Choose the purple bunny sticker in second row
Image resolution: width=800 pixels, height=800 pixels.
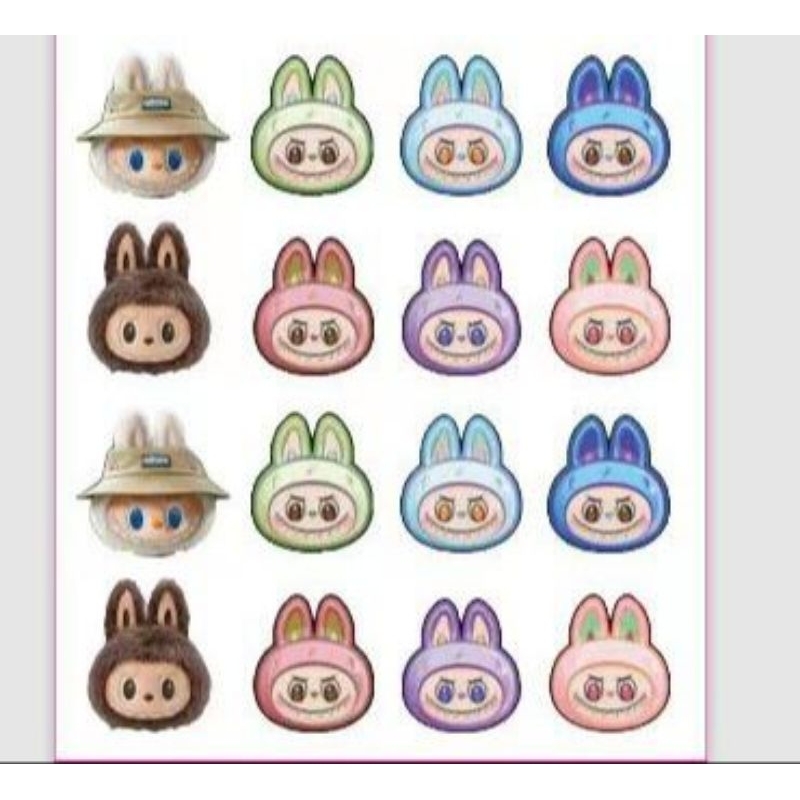[462, 306]
